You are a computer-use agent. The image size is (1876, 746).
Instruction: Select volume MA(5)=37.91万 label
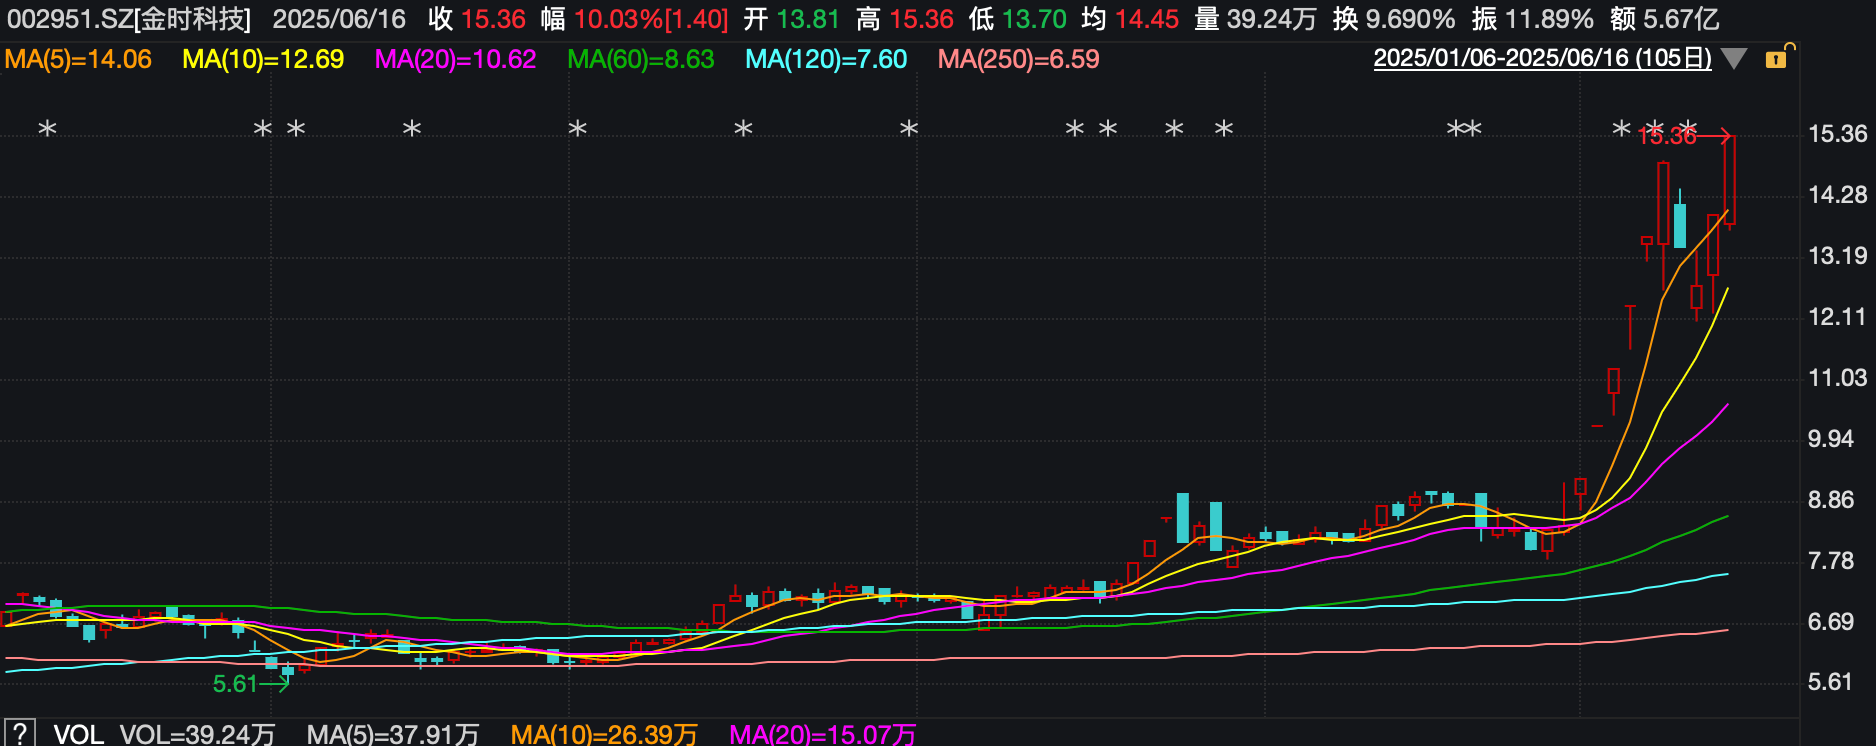coord(393,734)
